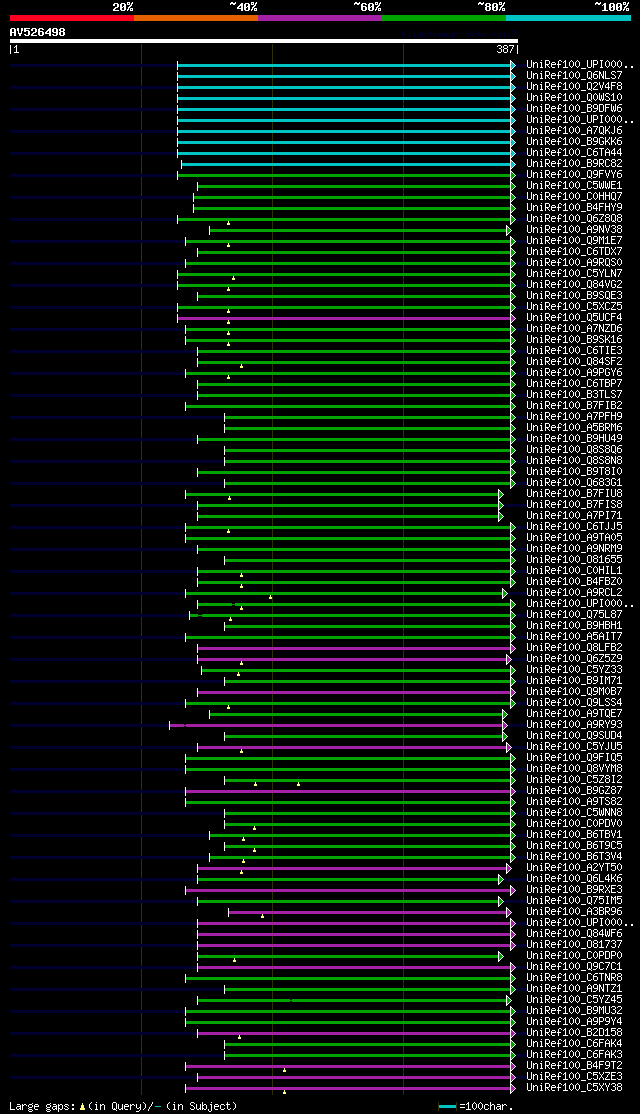Select the UniRef100_B4FHY9 label
This screenshot has height=1114, width=640.
pyautogui.click(x=575, y=207)
